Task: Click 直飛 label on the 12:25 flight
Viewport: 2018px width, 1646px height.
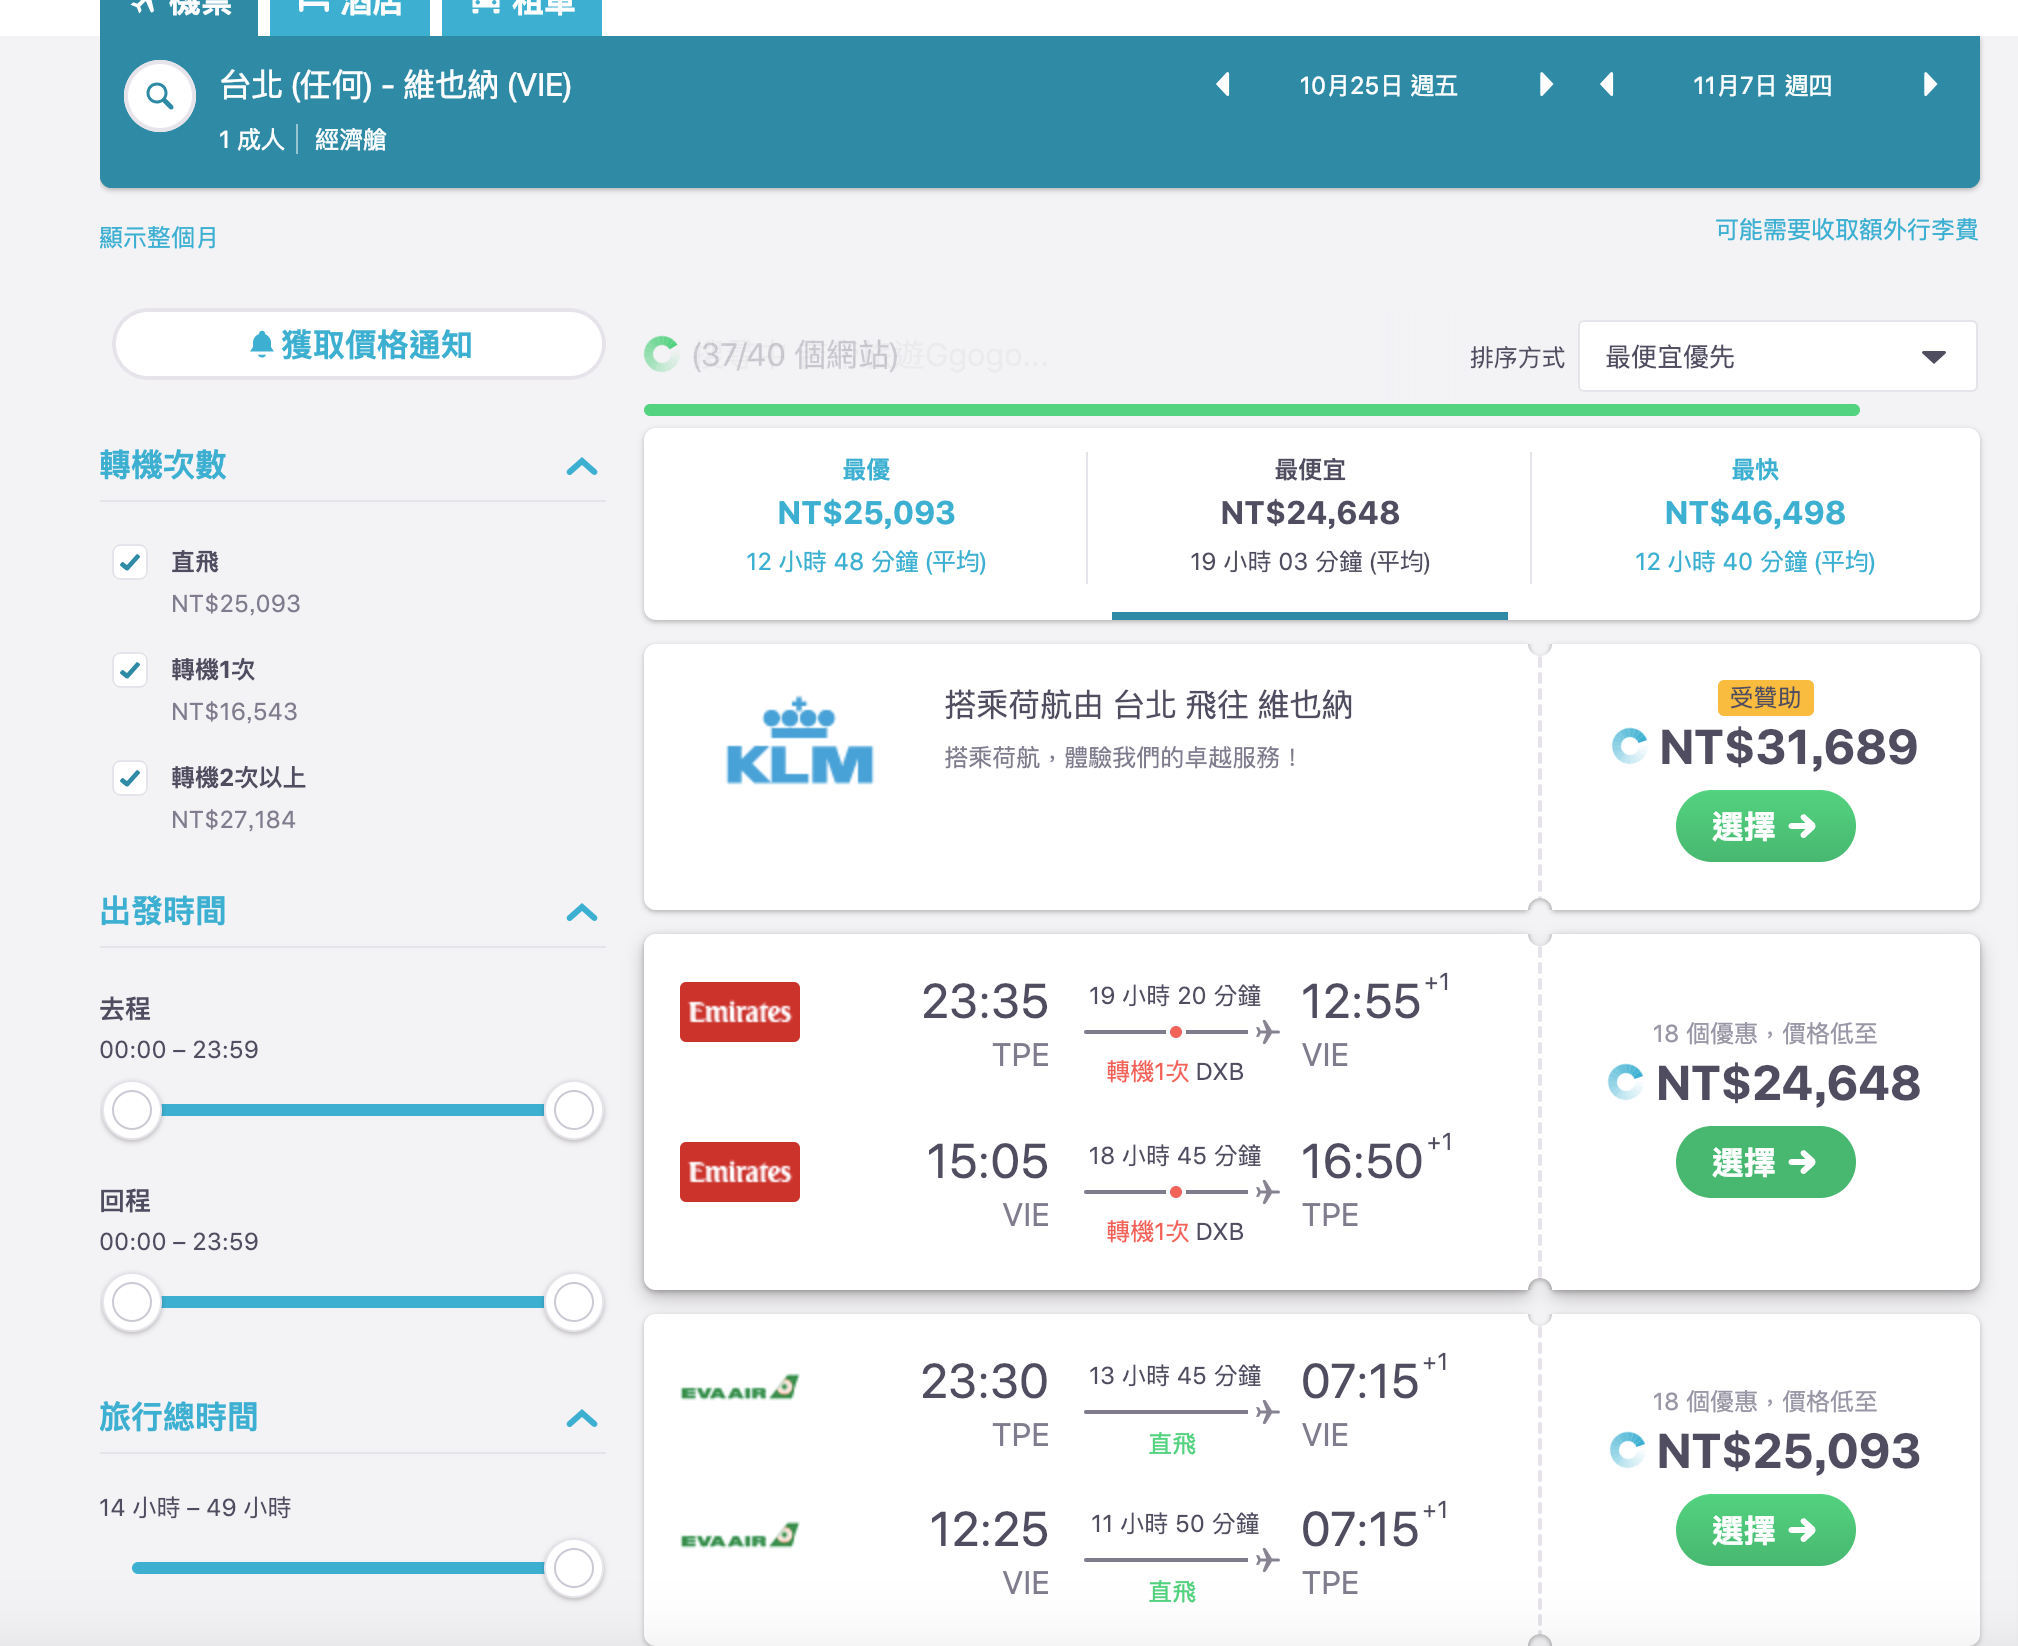Action: click(1172, 1592)
